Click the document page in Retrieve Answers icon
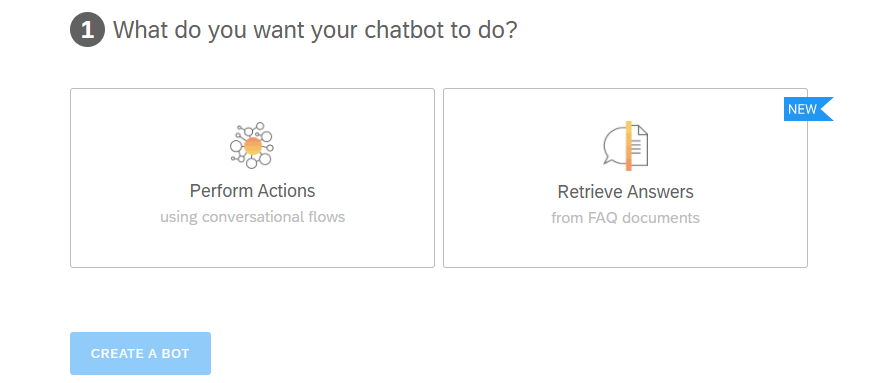 (x=640, y=146)
